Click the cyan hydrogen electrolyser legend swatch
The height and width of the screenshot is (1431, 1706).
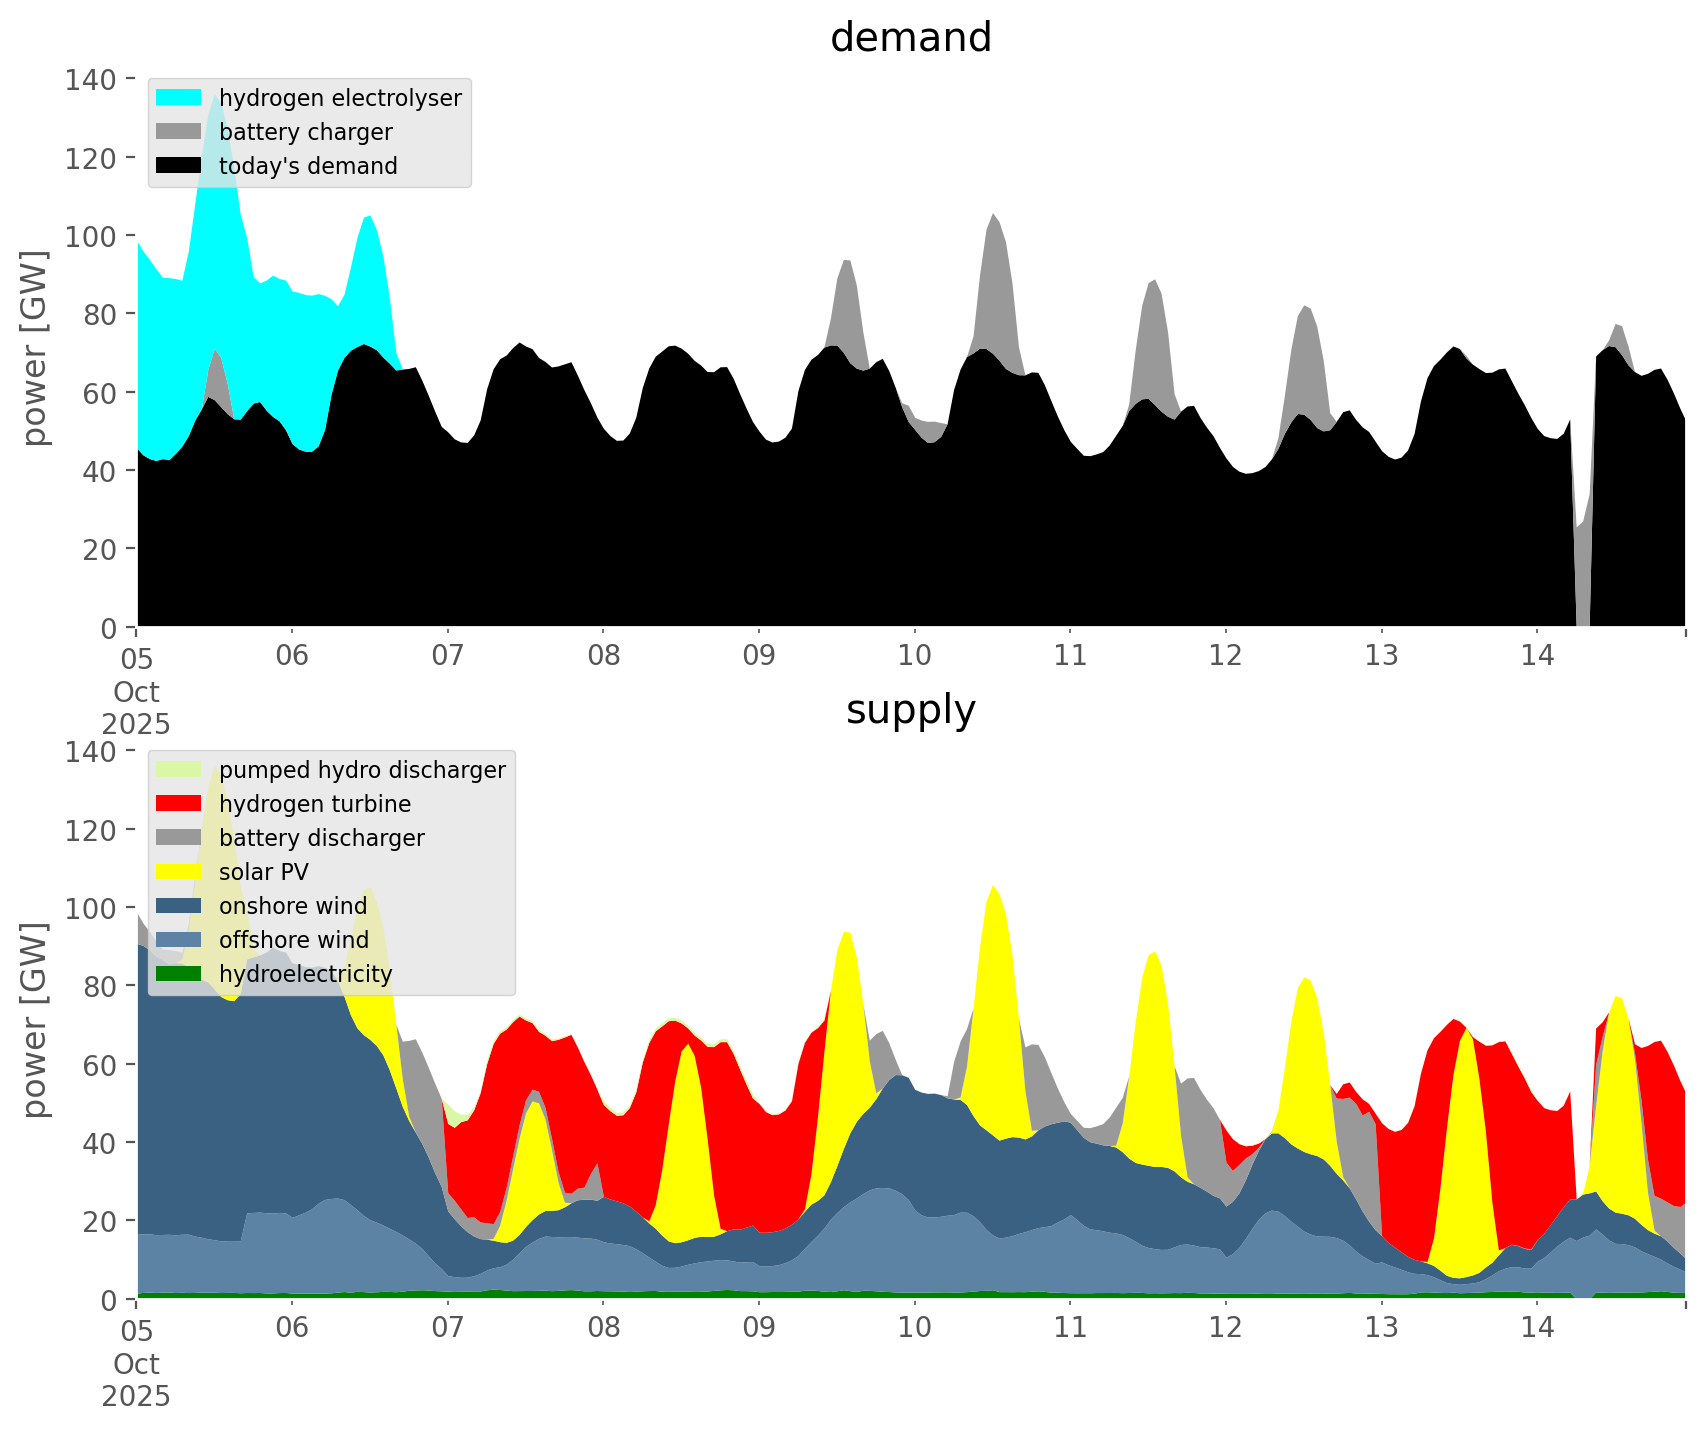(179, 98)
